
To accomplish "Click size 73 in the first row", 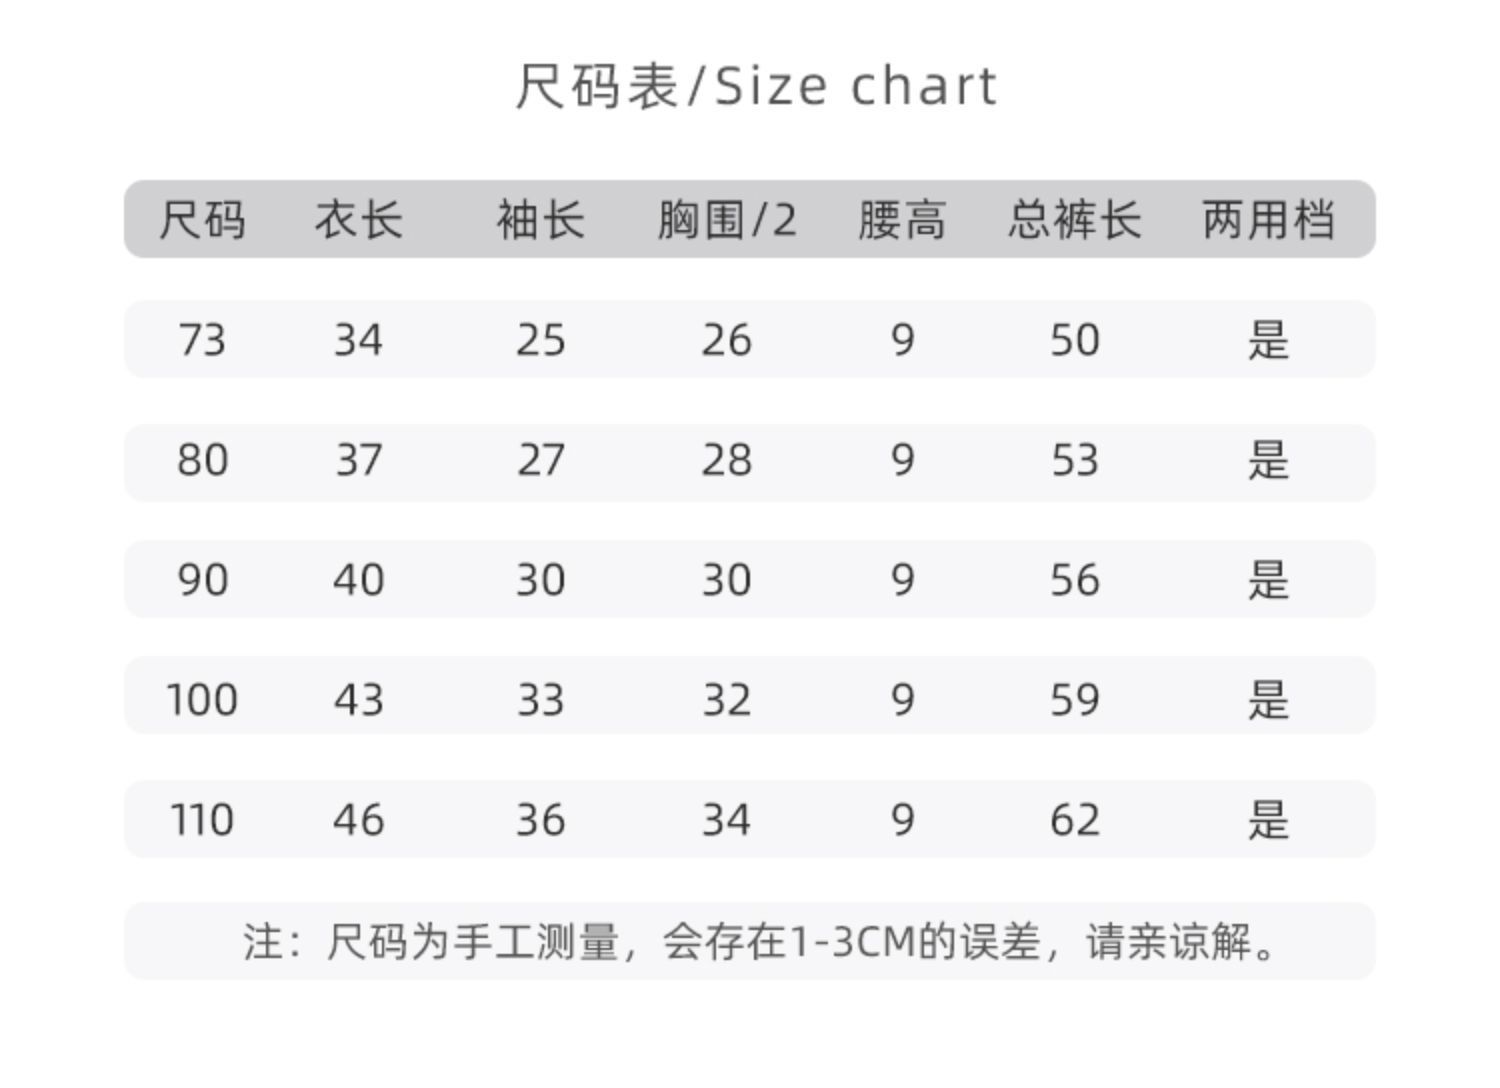I will pos(202,340).
